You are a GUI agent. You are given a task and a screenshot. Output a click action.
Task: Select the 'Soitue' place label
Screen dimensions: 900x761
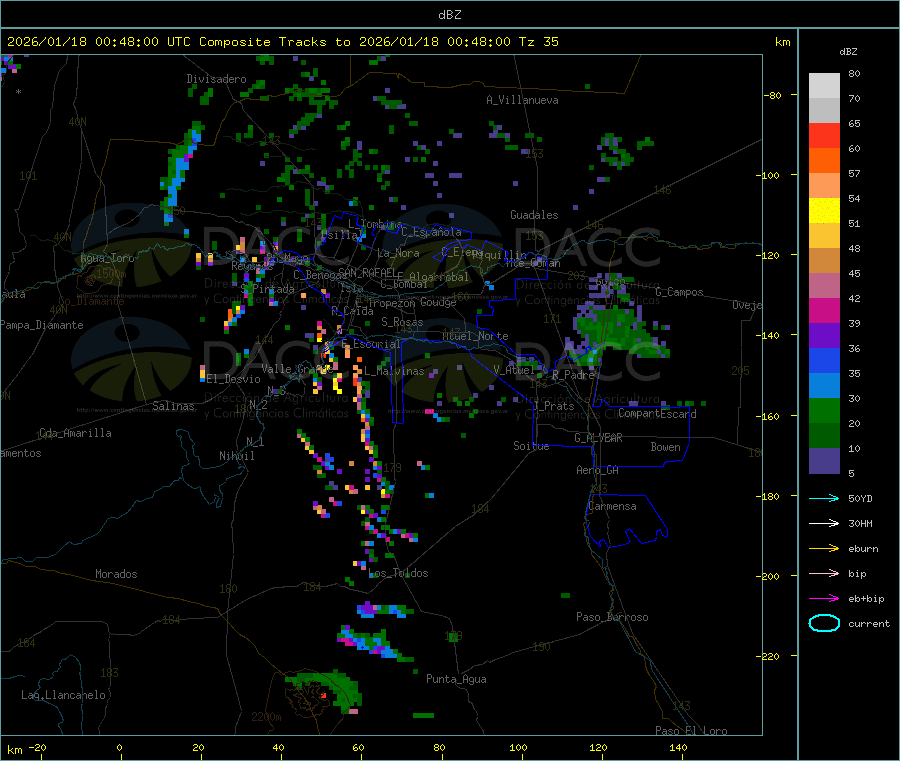(531, 446)
